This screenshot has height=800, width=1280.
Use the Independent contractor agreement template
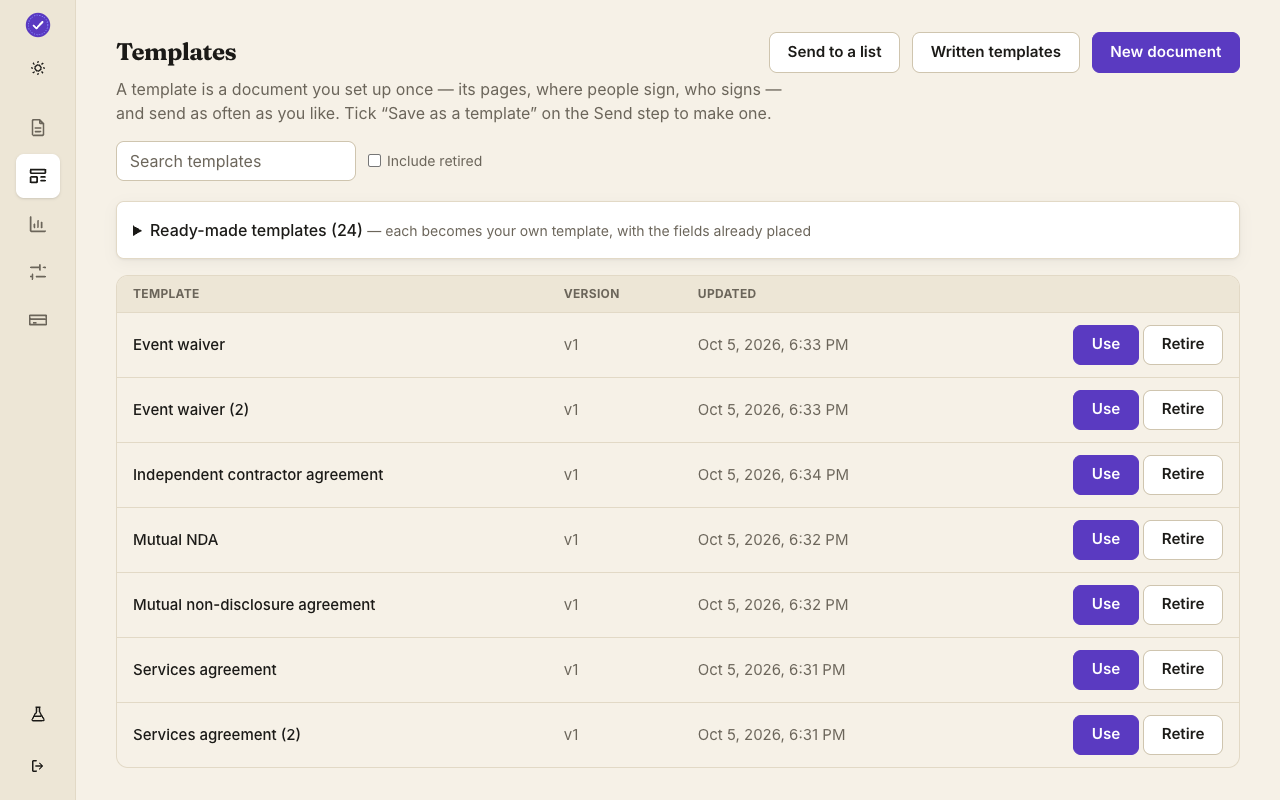(1106, 475)
